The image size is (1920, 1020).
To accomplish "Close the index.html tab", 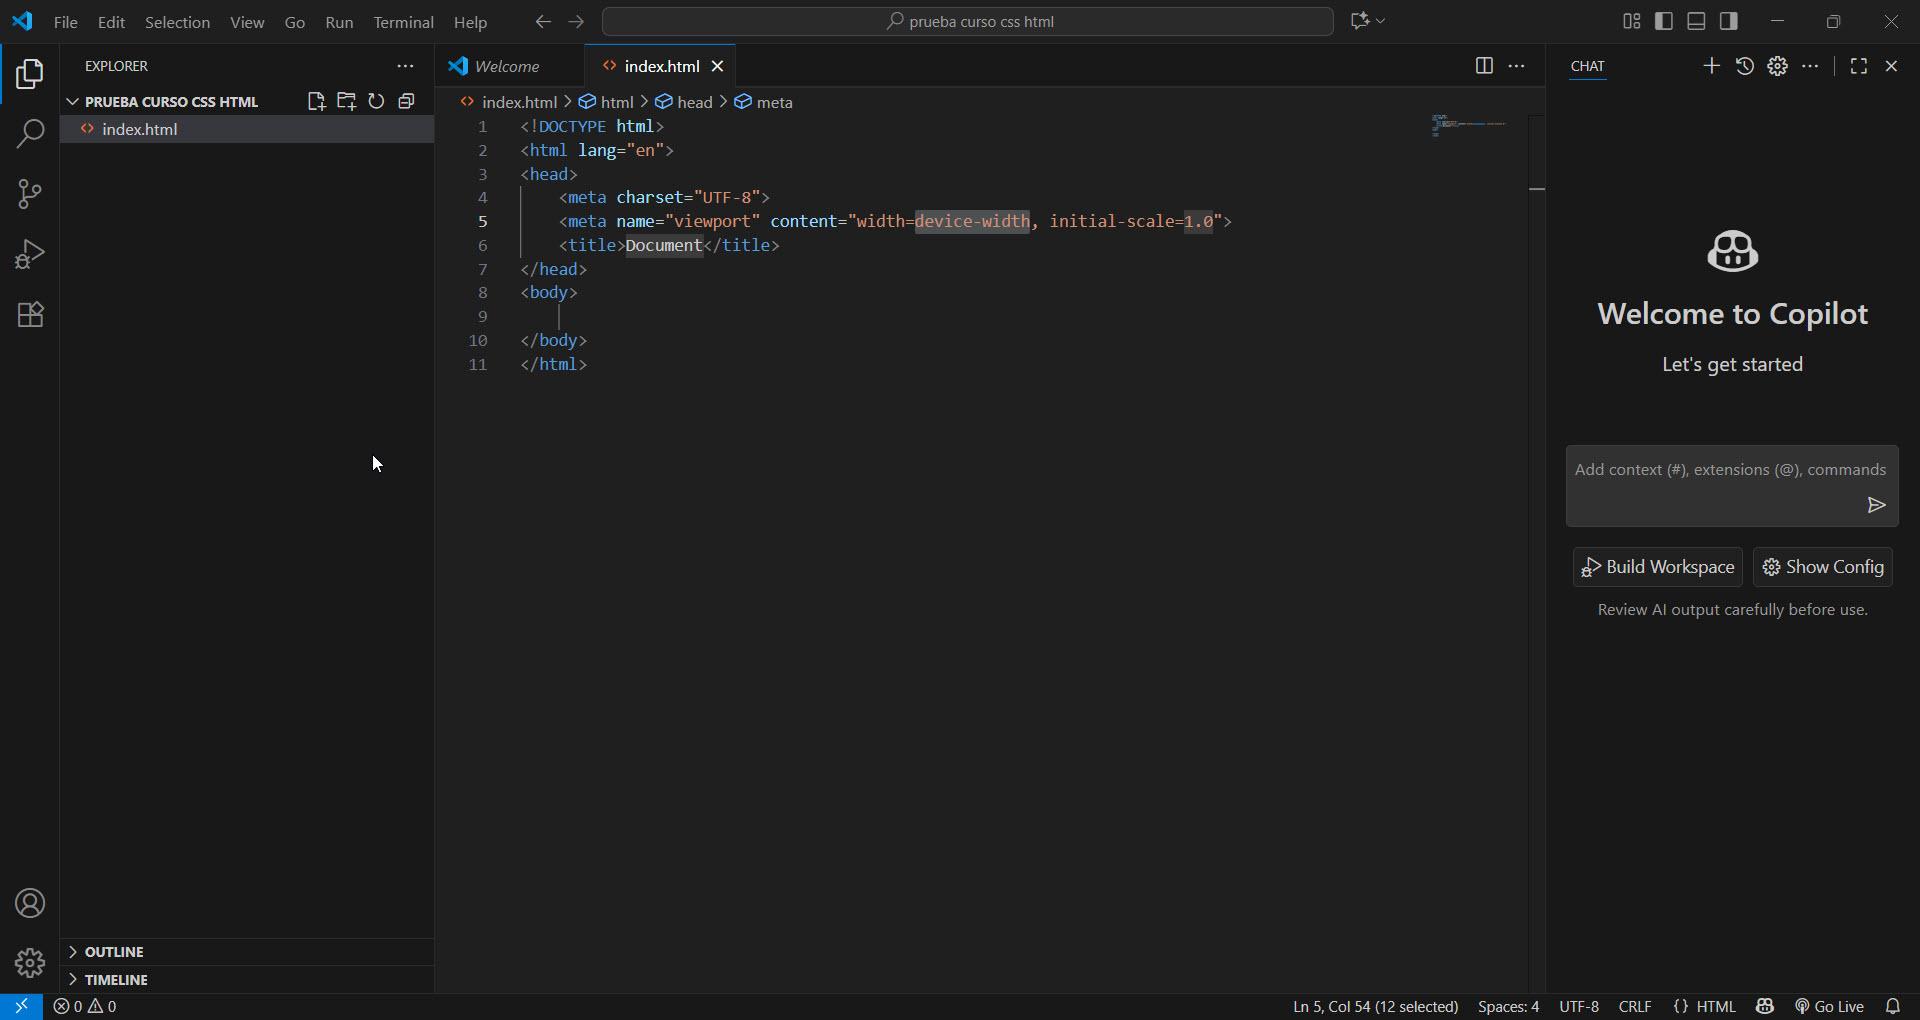I will coord(717,66).
